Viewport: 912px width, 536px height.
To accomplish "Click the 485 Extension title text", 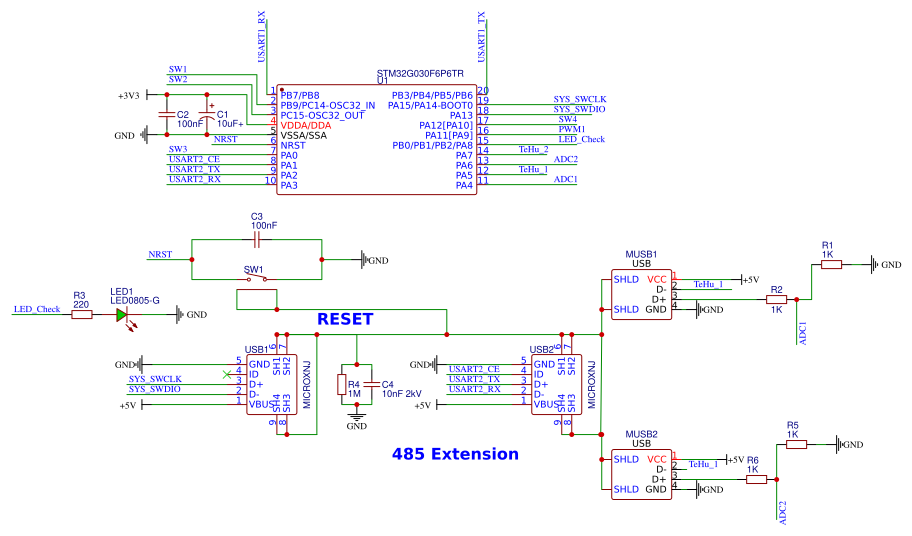I will tap(455, 454).
